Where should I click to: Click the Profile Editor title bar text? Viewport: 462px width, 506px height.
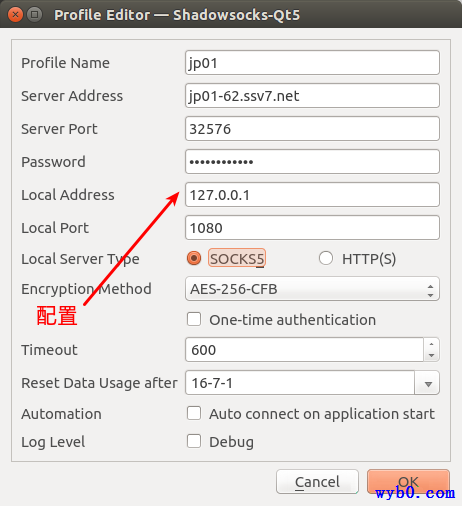177,15
